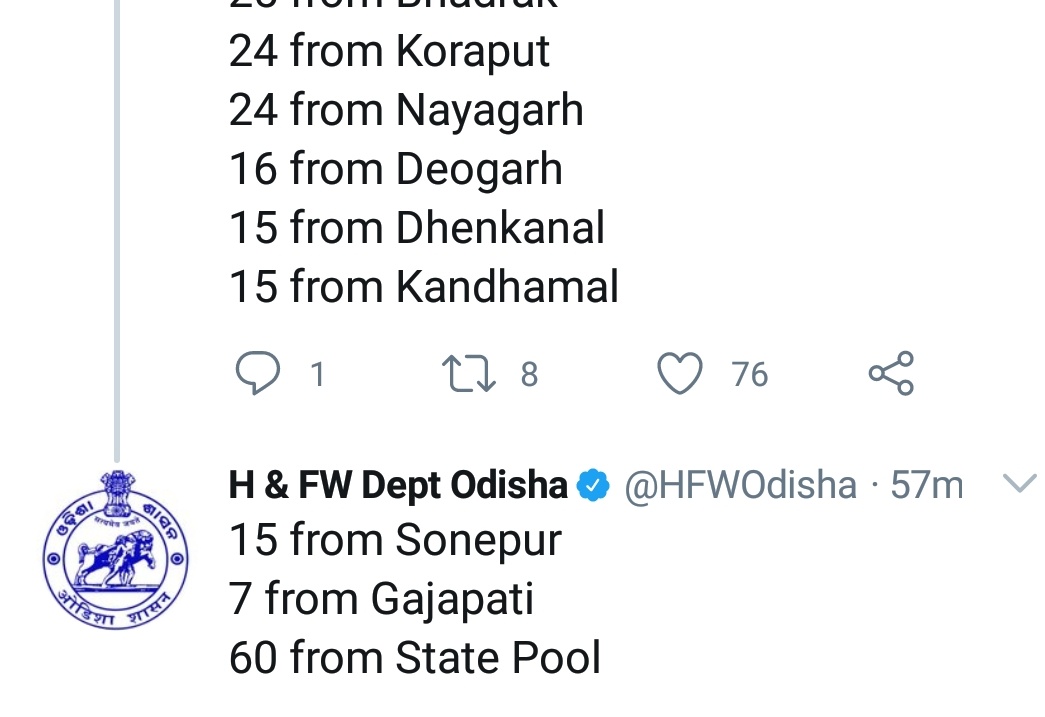Tap the '24 from Koraput' line
The height and width of the screenshot is (717, 1045).
pos(389,52)
